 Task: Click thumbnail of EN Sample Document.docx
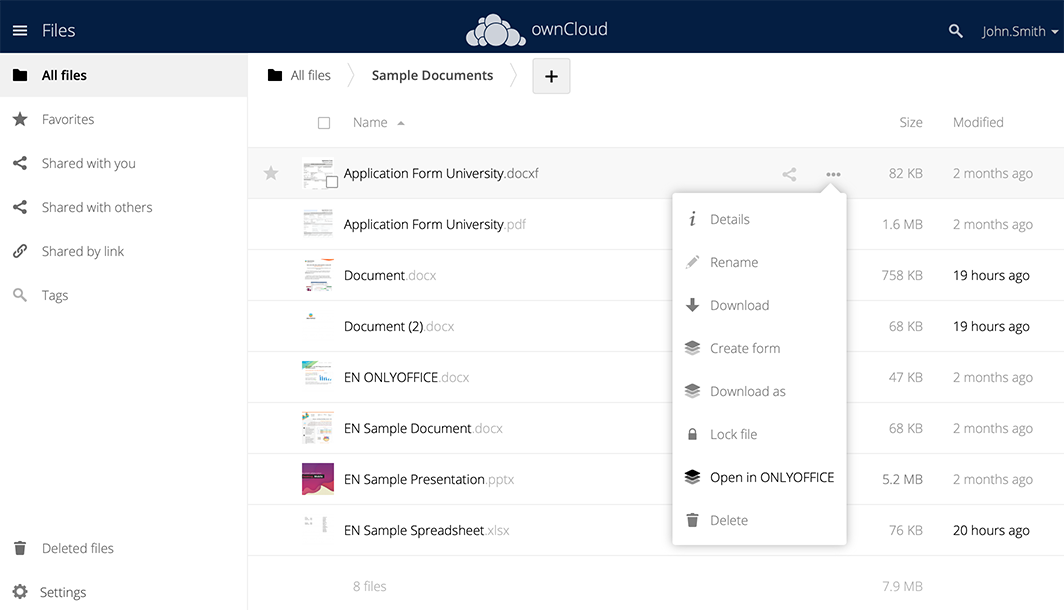pyautogui.click(x=318, y=427)
